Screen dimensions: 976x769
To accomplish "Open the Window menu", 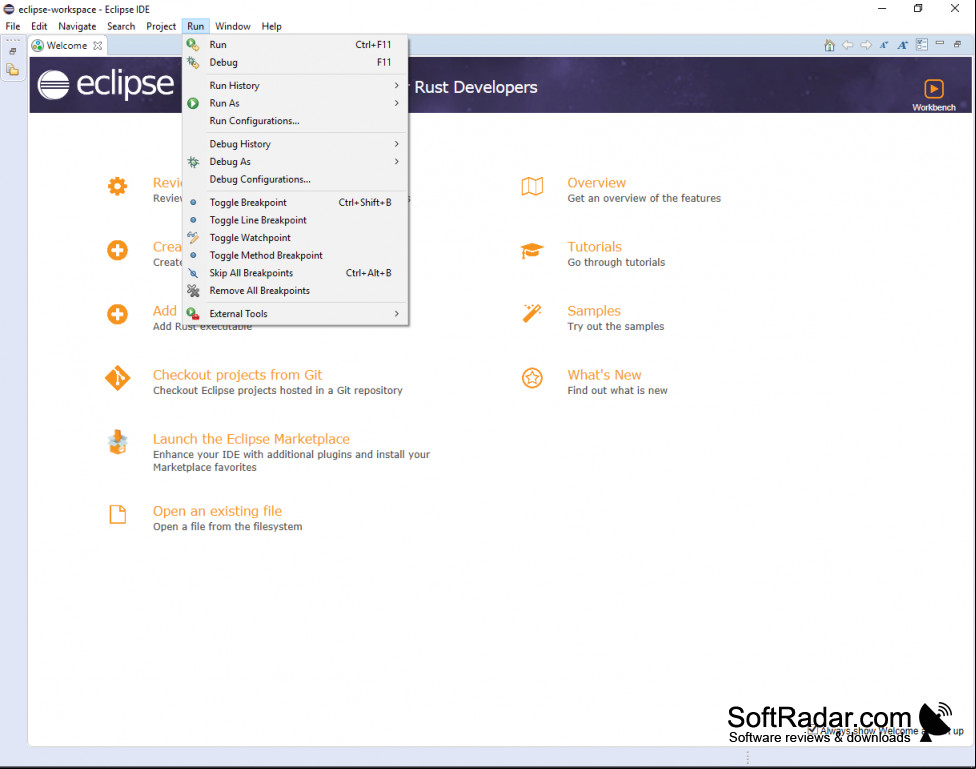I will pyautogui.click(x=233, y=26).
